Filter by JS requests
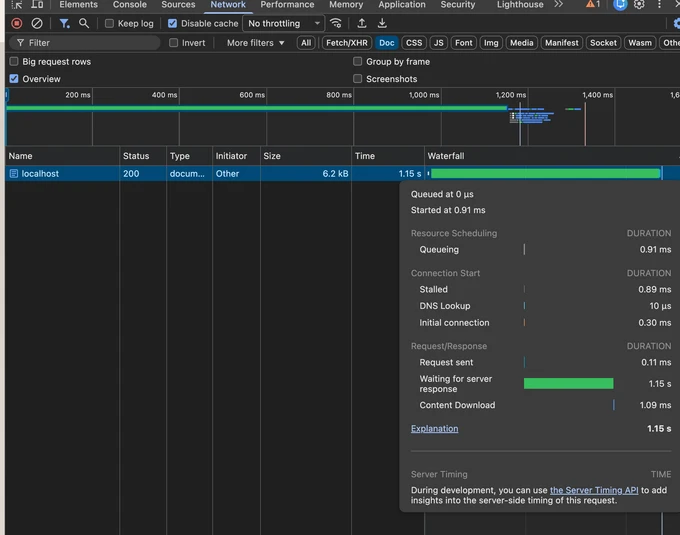This screenshot has height=535, width=680. click(438, 43)
